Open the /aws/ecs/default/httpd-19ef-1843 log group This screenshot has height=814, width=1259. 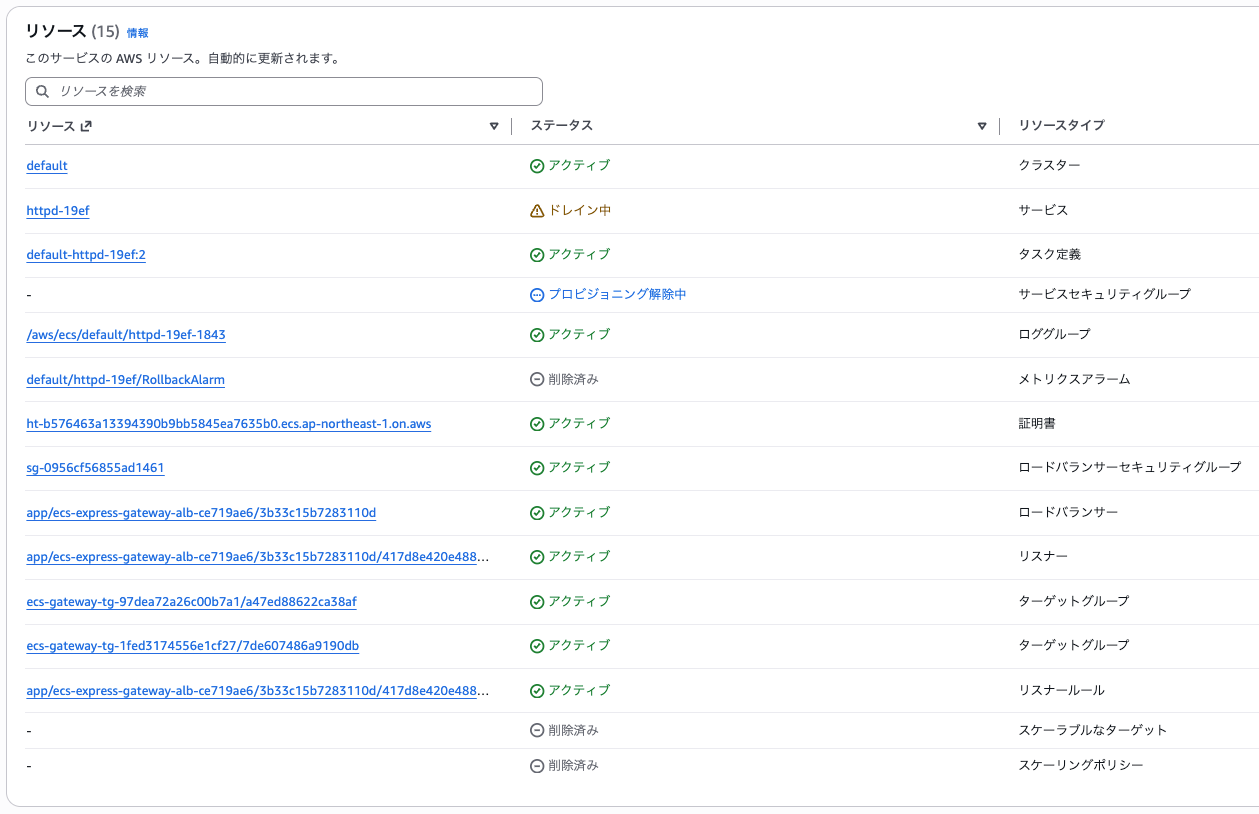point(126,335)
